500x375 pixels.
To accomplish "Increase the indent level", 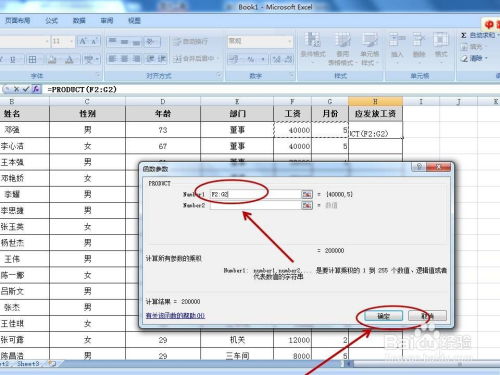I will pos(162,59).
